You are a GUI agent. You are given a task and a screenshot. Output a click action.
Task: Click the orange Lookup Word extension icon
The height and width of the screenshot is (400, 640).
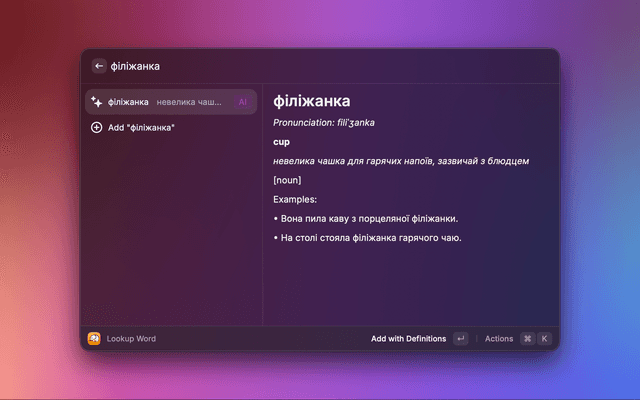94,338
